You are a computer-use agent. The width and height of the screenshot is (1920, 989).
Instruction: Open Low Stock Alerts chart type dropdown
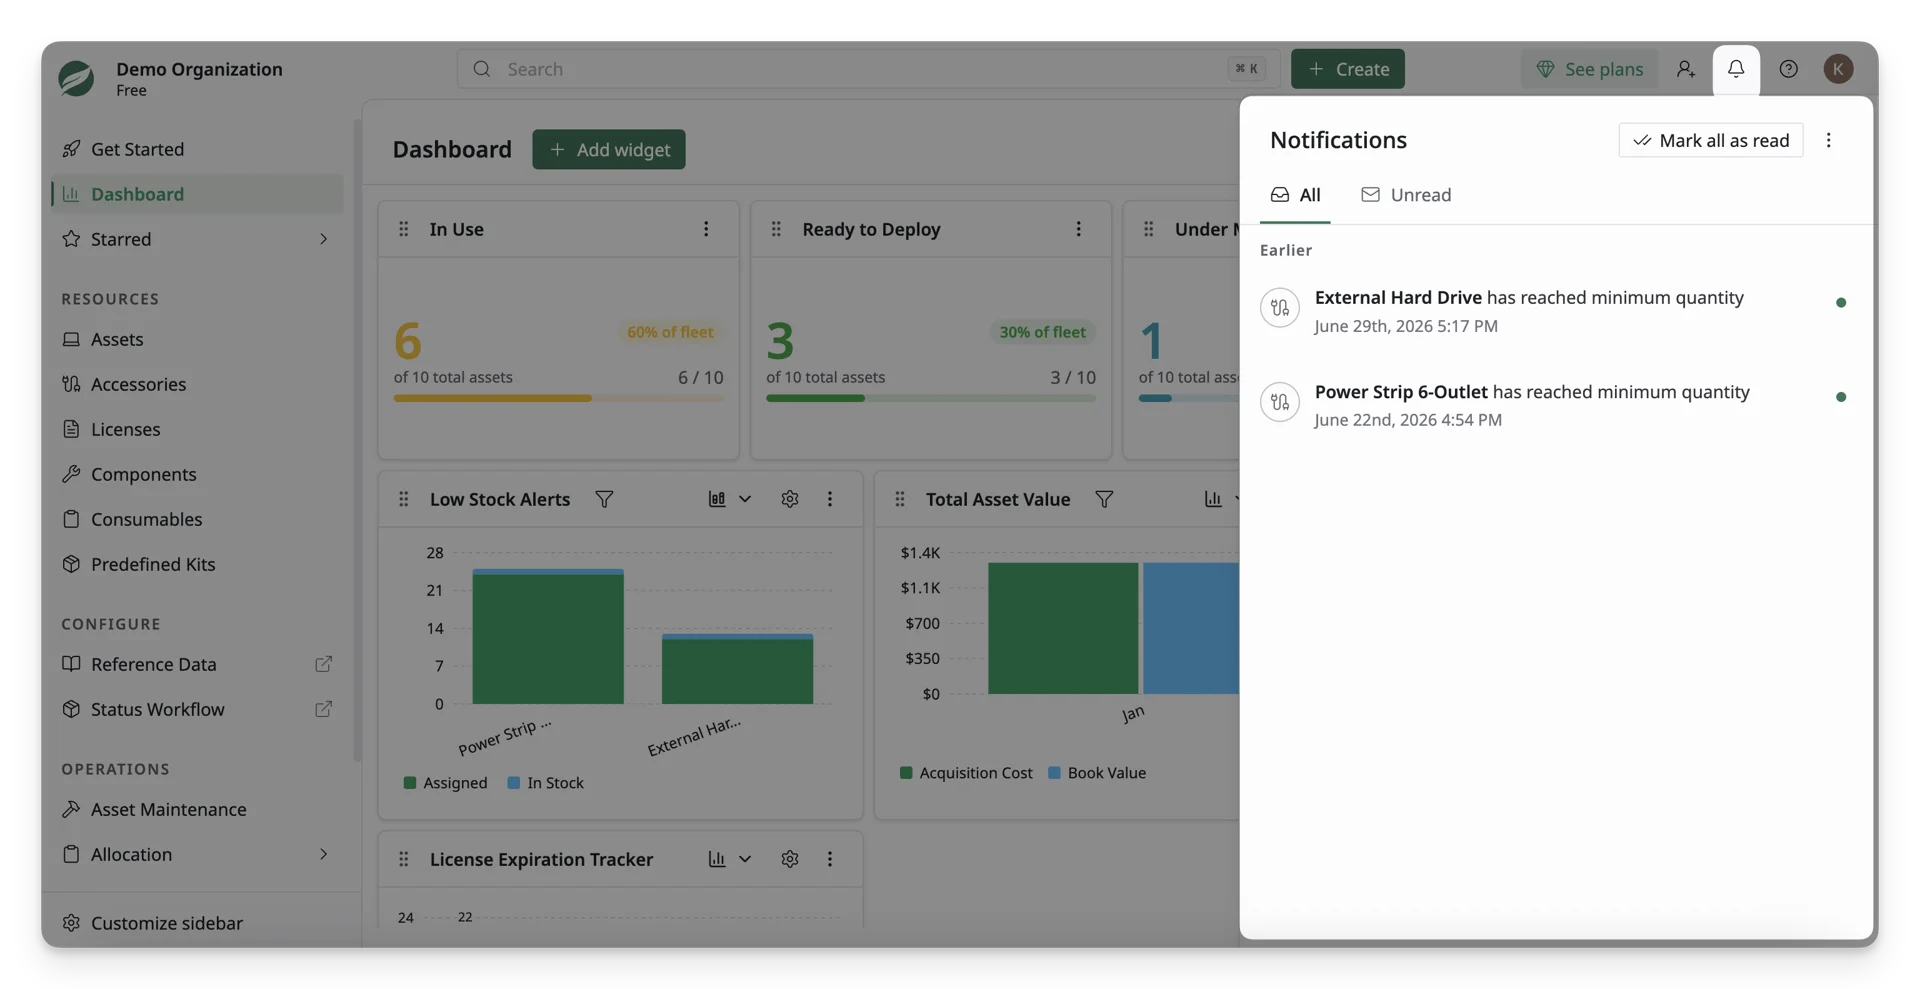(x=730, y=499)
